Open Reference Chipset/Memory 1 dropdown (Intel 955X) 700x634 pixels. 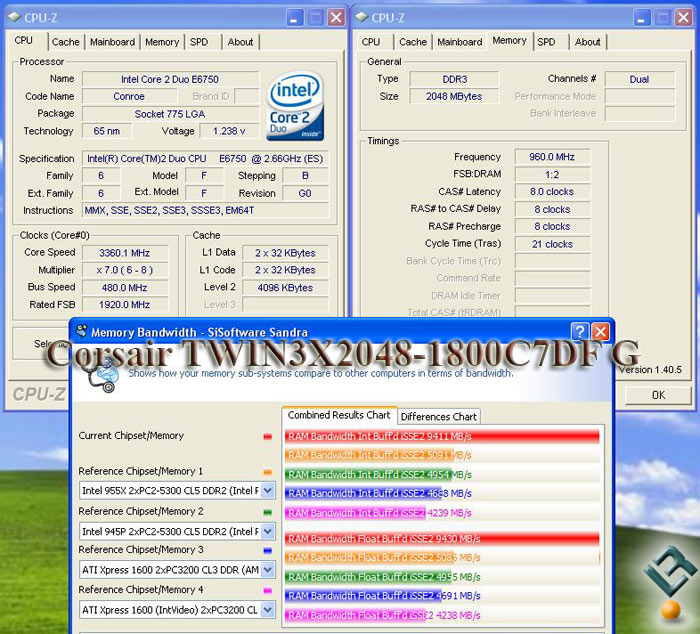coord(267,491)
